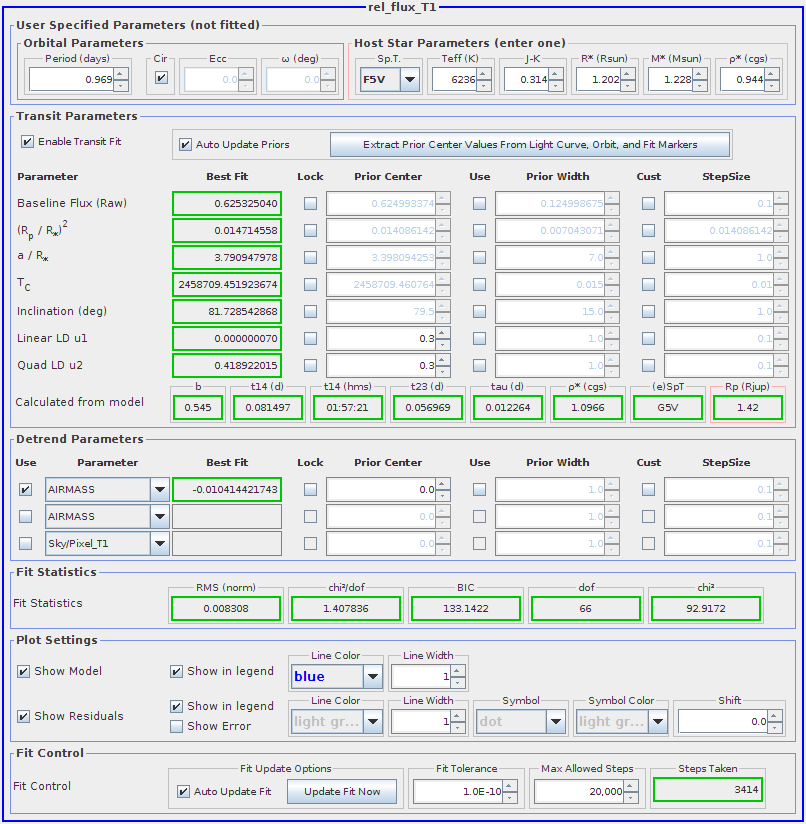Increase Fit Tolerance value
This screenshot has height=824, width=806.
(x=509, y=786)
